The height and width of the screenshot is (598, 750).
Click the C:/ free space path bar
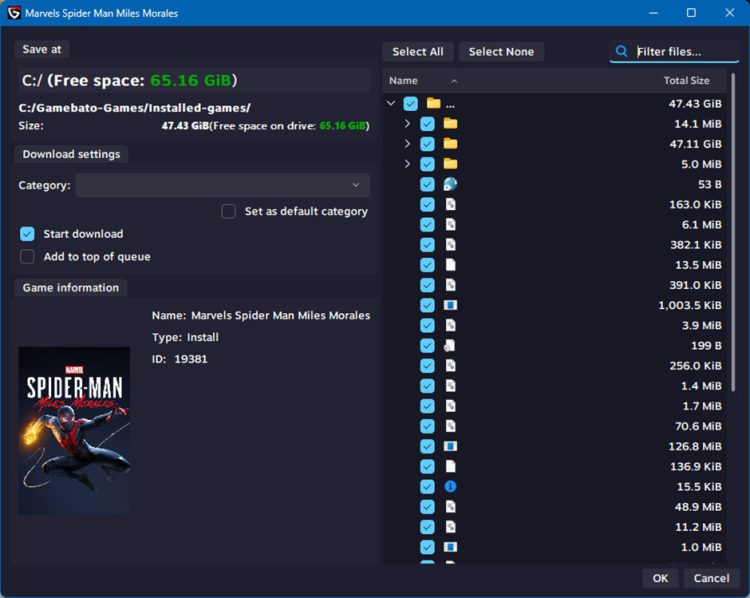click(x=194, y=80)
